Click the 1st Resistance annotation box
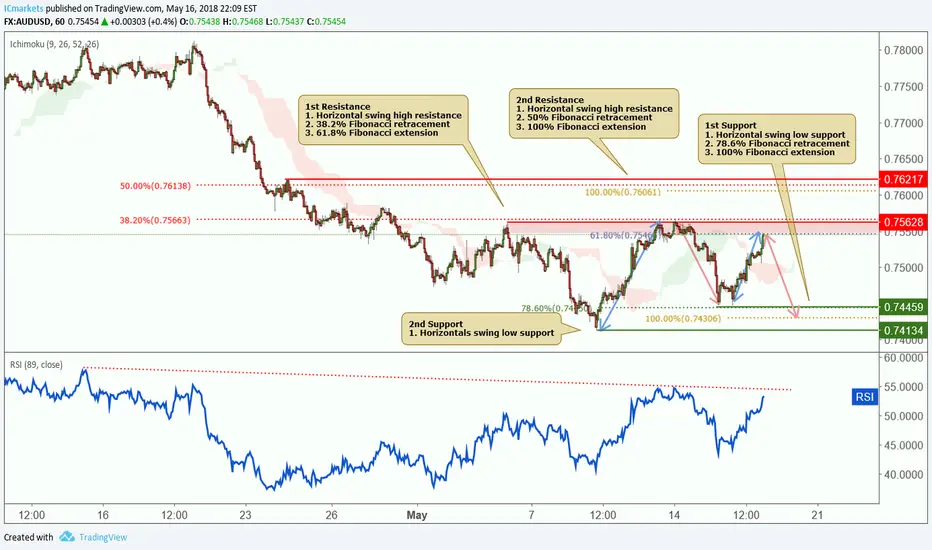 coord(383,120)
